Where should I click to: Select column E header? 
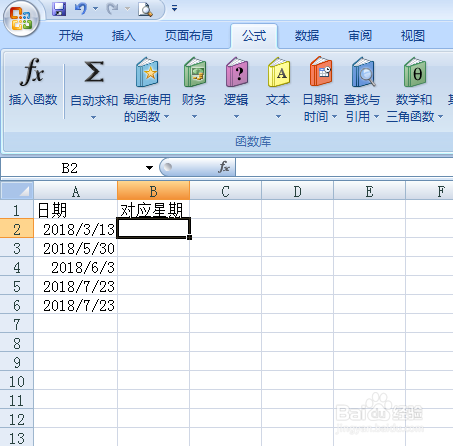pos(369,191)
